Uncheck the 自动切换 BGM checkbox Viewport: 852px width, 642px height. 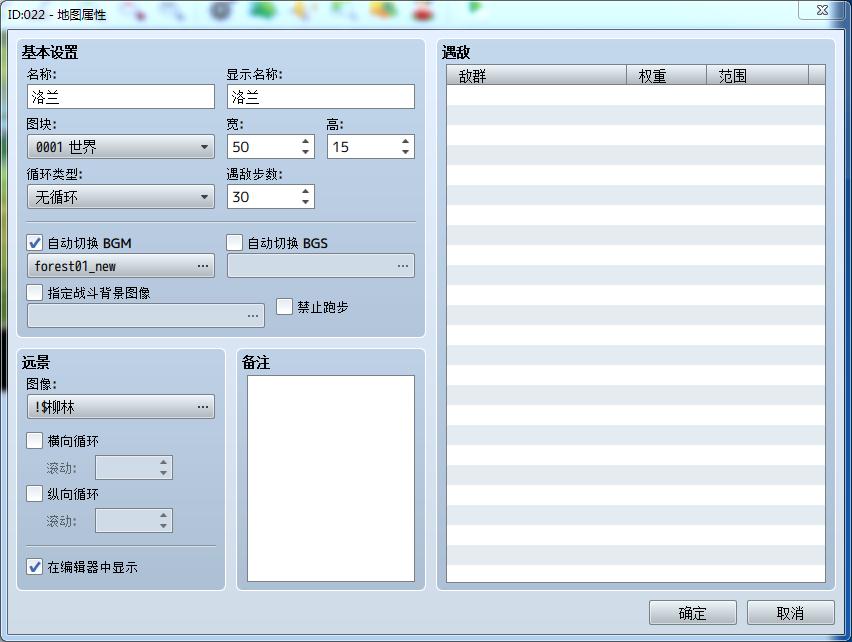click(35, 243)
